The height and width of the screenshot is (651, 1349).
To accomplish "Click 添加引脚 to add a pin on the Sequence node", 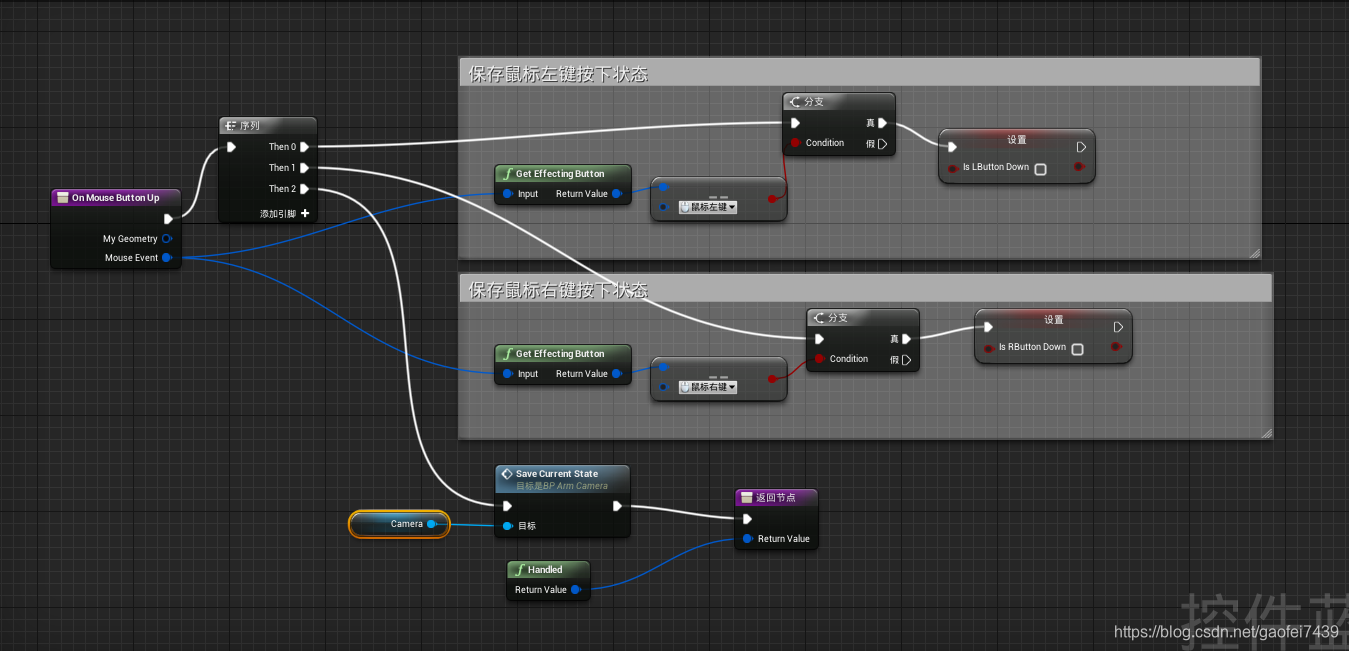I will (281, 213).
